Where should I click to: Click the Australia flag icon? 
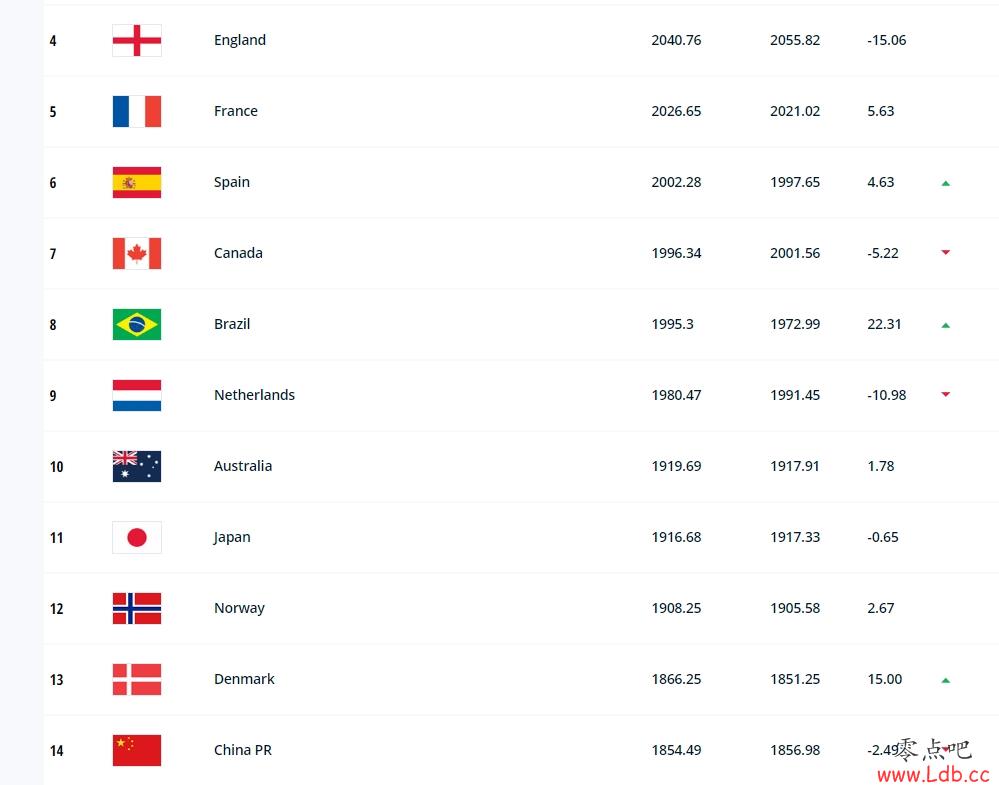coord(137,466)
